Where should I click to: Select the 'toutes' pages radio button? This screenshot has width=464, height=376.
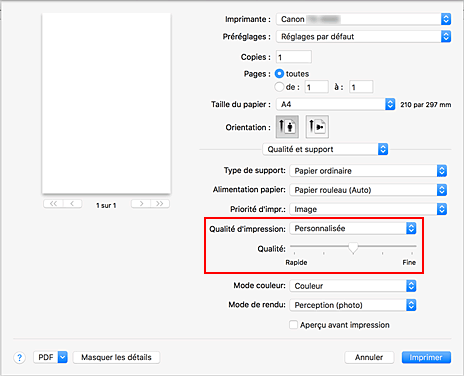(x=279, y=74)
